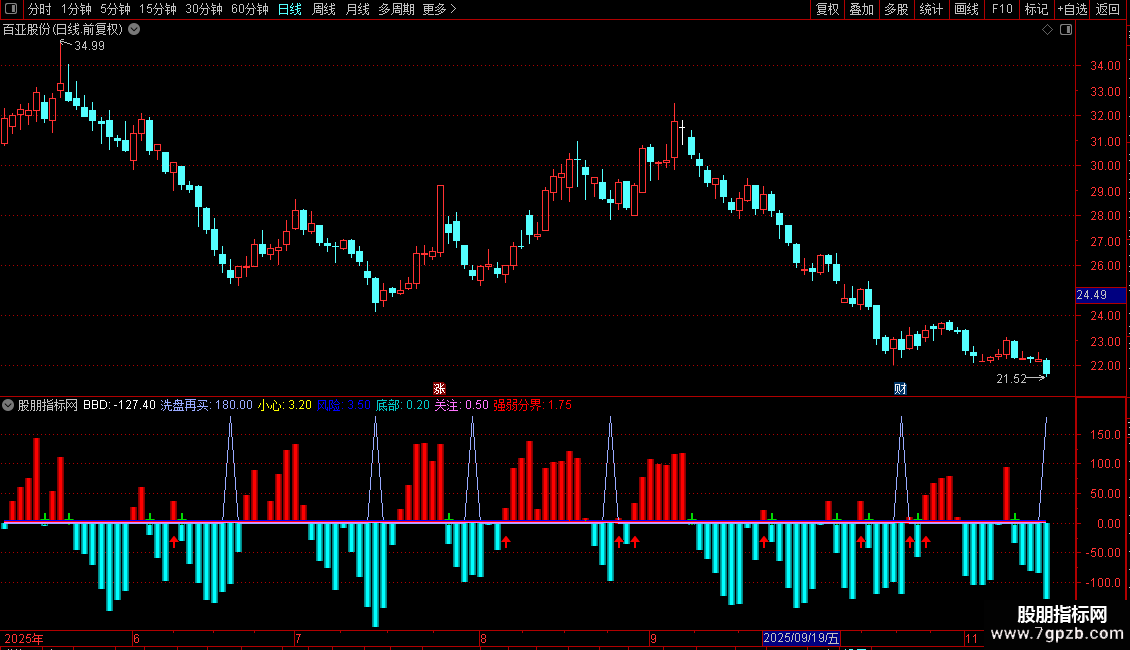This screenshot has height=650, width=1130.
Task: Click the red 涨 event marker
Action: tap(440, 389)
